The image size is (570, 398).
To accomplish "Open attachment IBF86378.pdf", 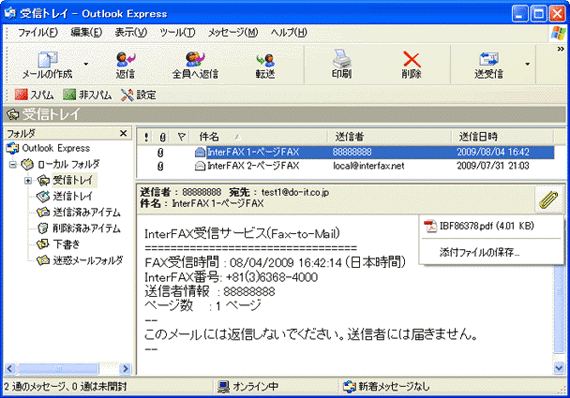I will point(479,226).
